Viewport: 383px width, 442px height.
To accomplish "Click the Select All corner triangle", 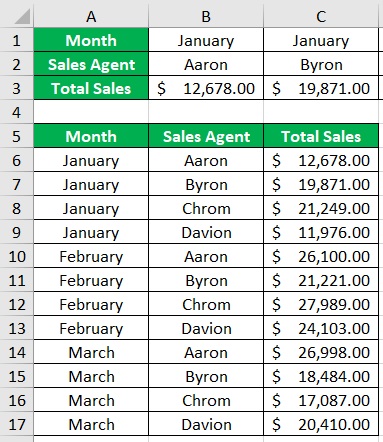I will click(x=22, y=17).
